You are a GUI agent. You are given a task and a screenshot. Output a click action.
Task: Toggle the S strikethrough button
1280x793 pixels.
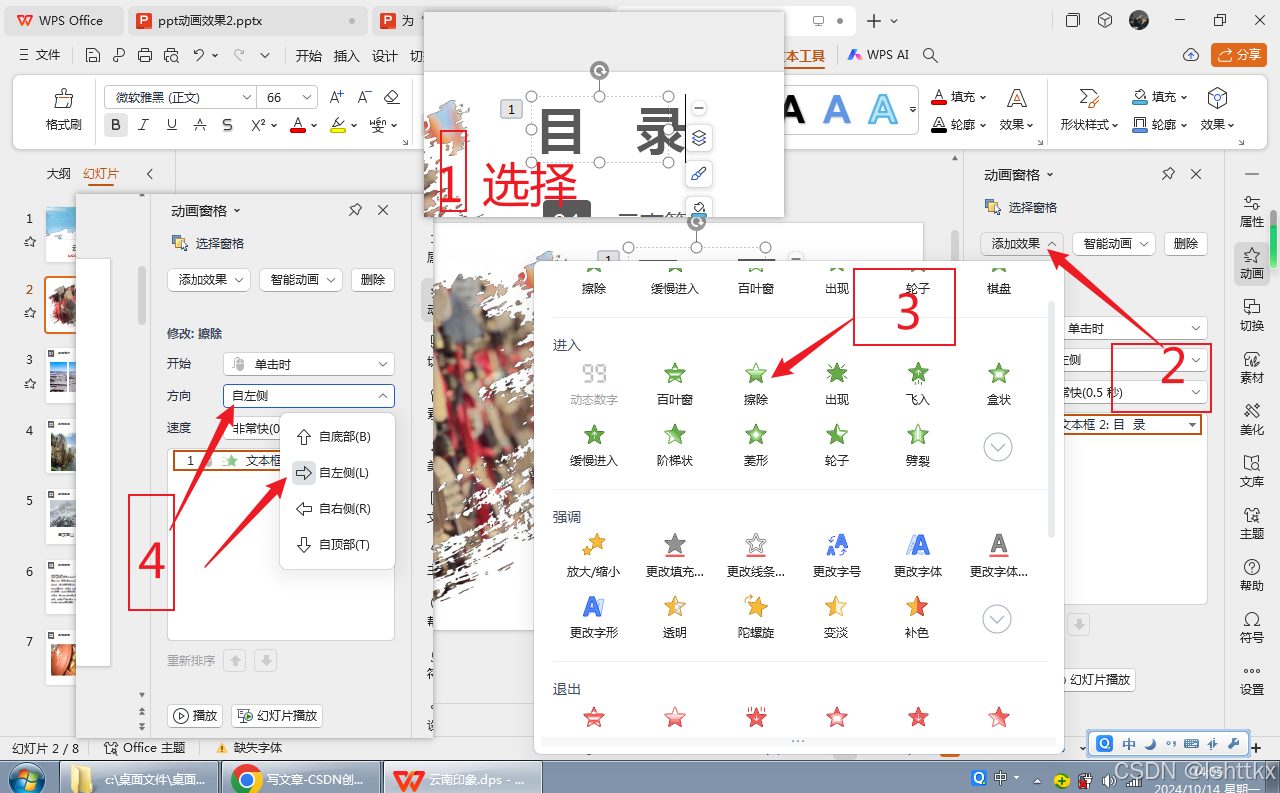(228, 125)
